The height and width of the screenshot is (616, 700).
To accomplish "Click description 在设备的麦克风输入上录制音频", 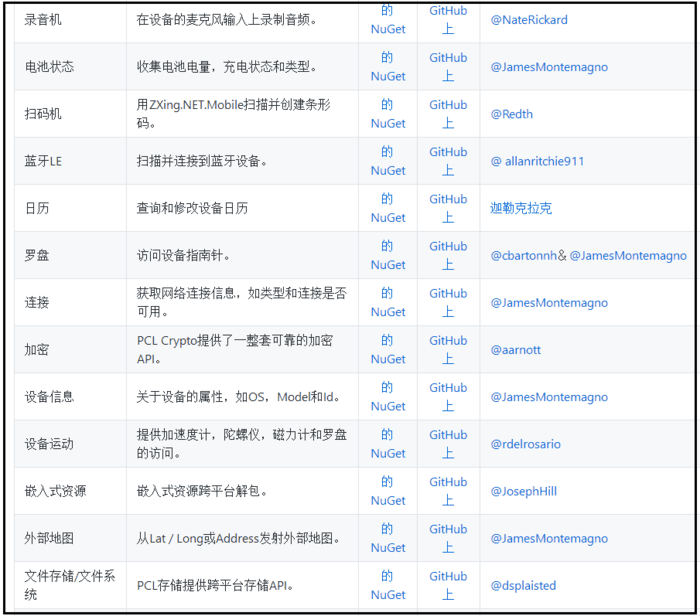I will pyautogui.click(x=226, y=20).
